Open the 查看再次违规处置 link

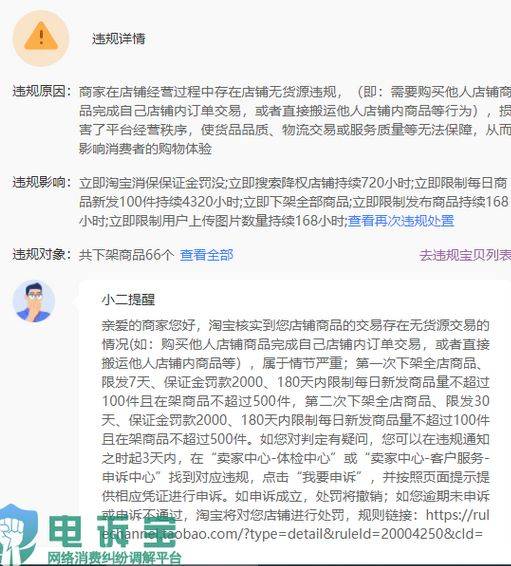pos(401,221)
